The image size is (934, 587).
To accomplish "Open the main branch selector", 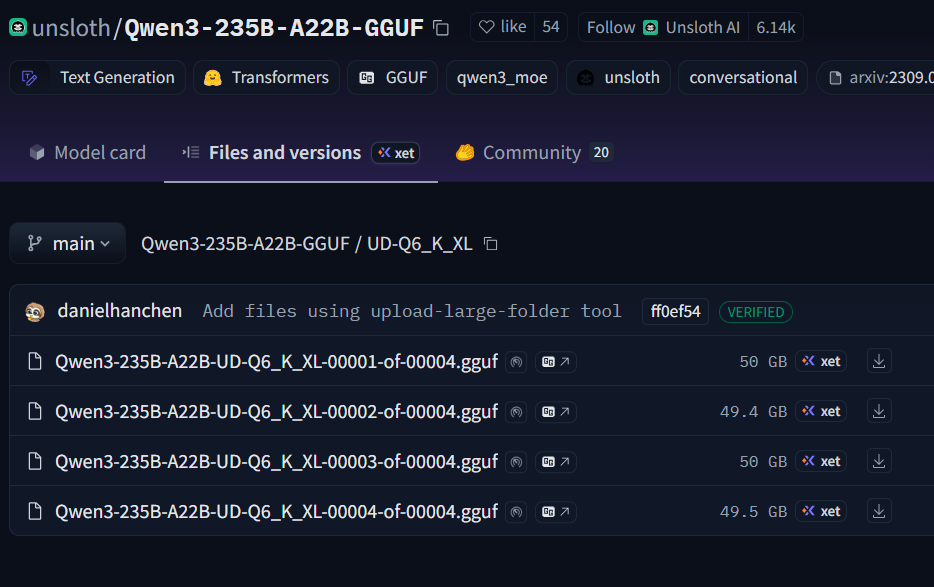I will tap(67, 242).
